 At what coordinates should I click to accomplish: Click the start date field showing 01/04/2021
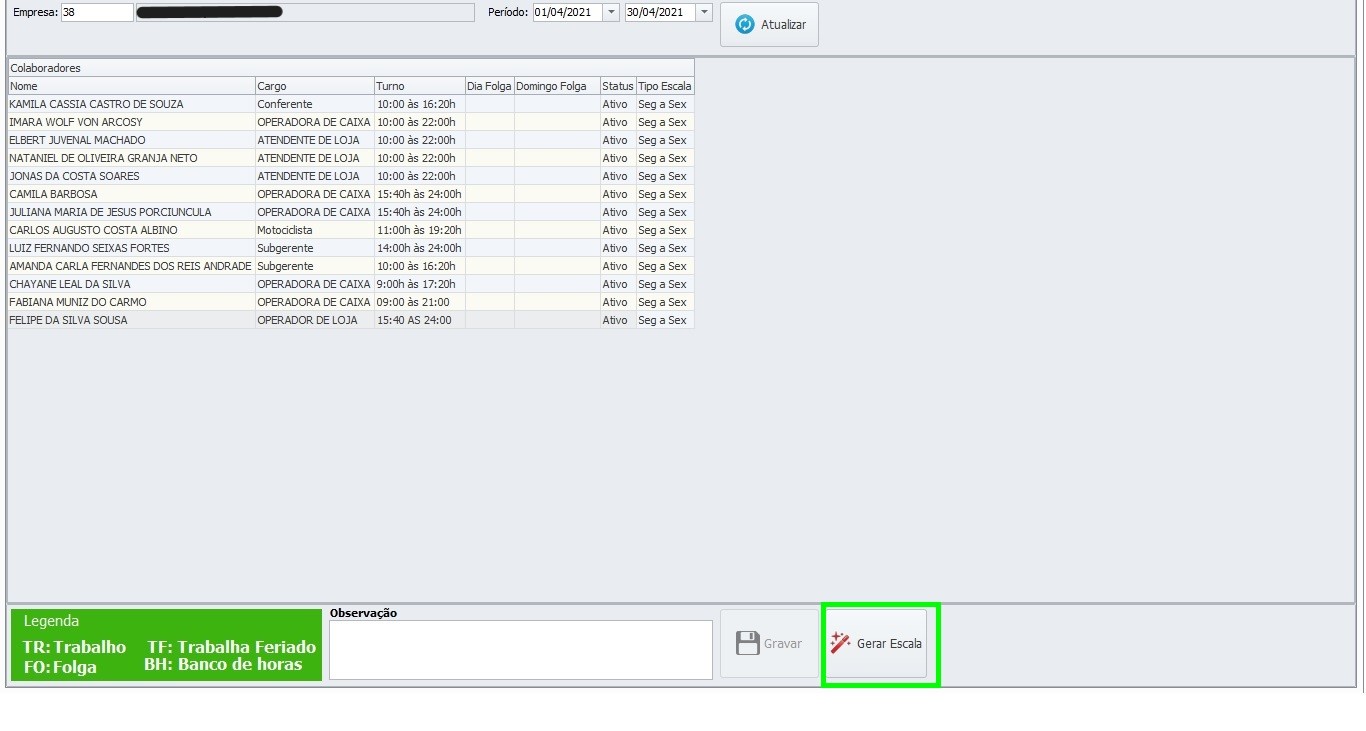pyautogui.click(x=566, y=12)
